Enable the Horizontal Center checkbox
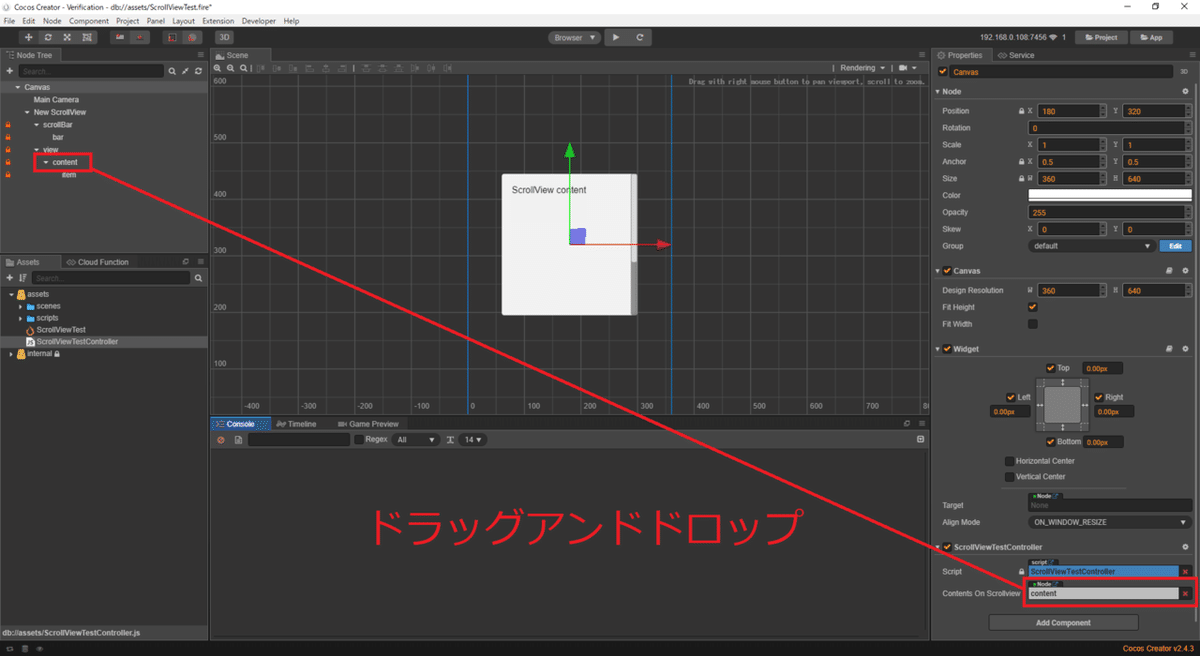The width and height of the screenshot is (1200, 656). tap(1009, 461)
